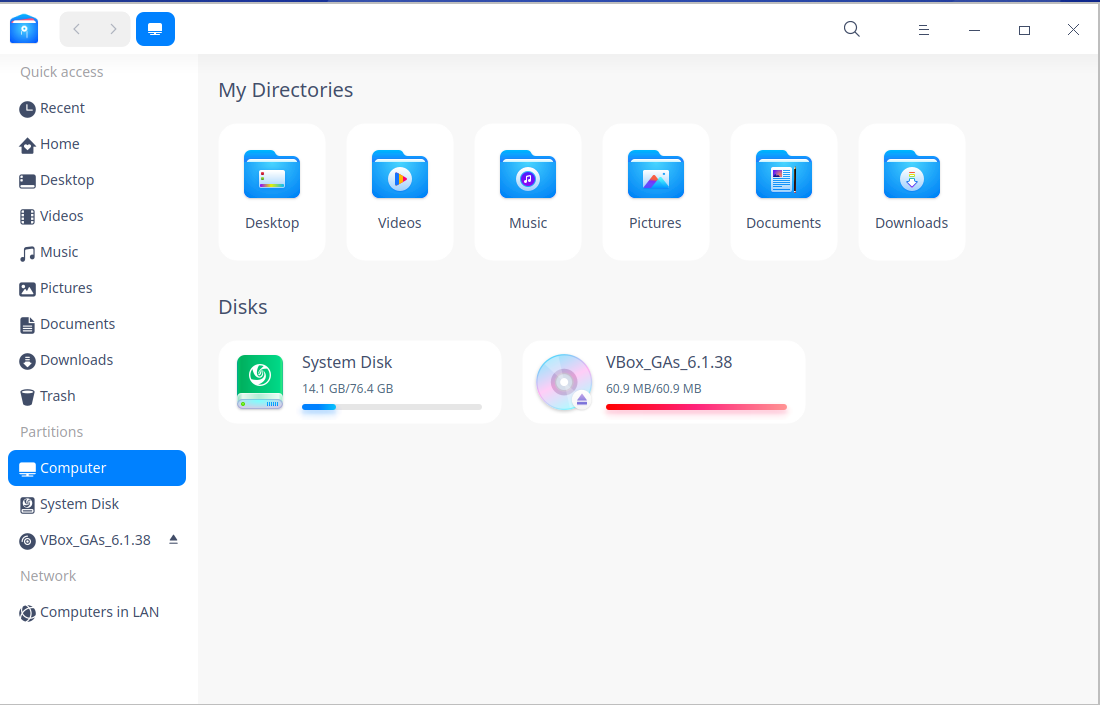Select the Pictures folder tile
The height and width of the screenshot is (705, 1100).
coord(655,190)
